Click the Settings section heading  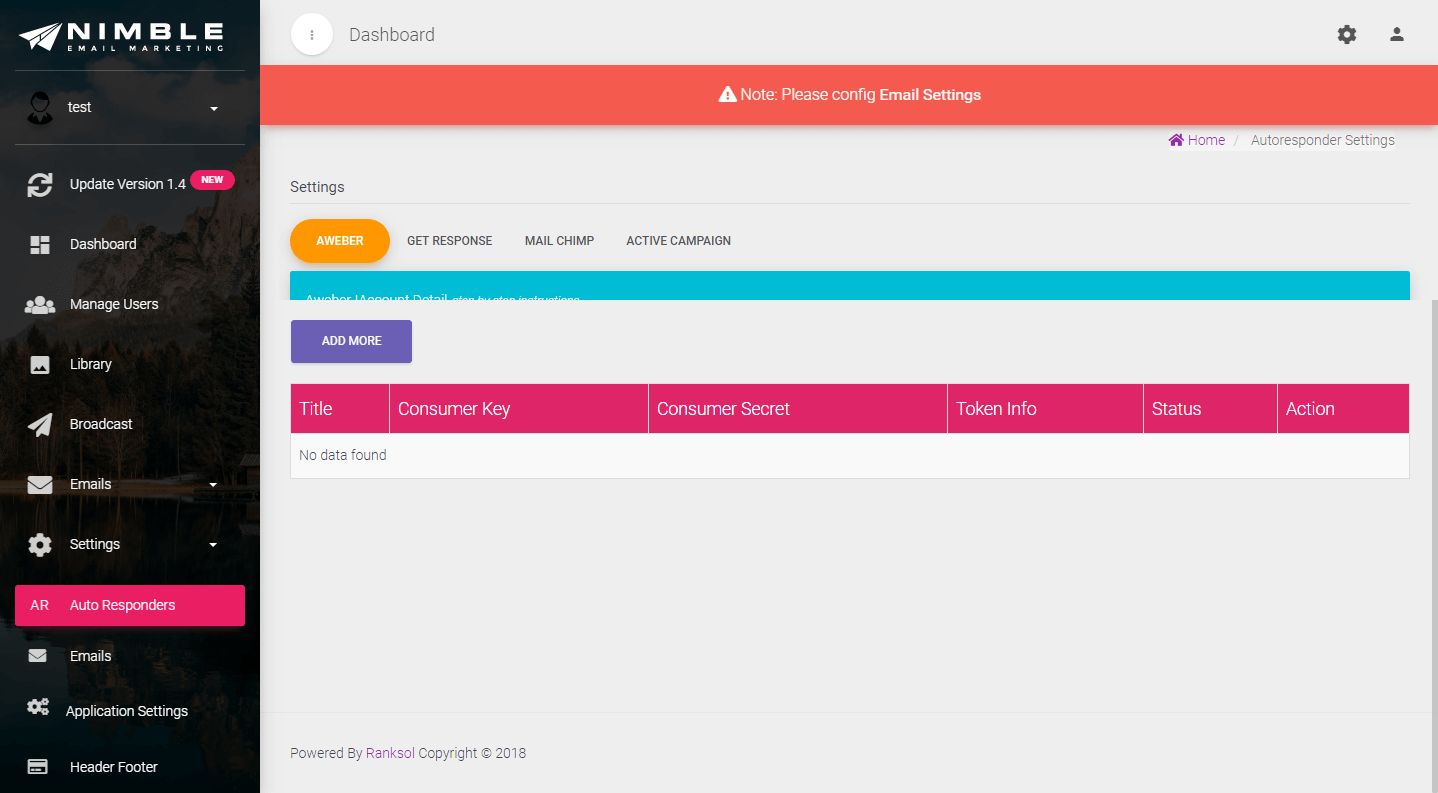317,187
